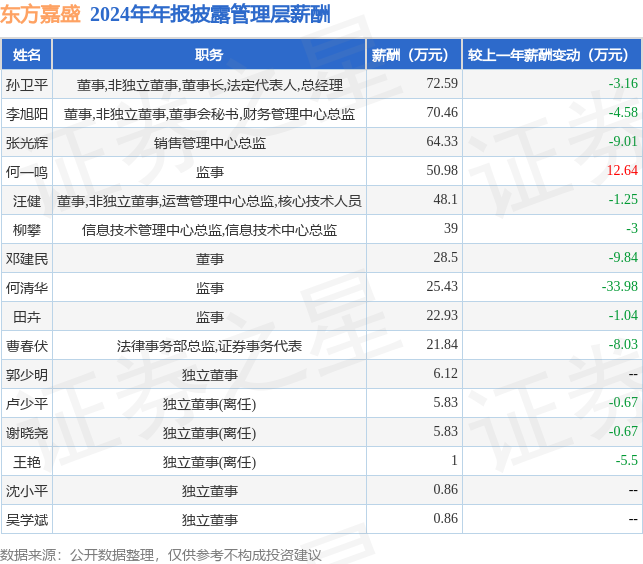Screen dimensions: 643x564
Task: Click the heading 2024年年报披露管理层薪酬
Action: 210,14
